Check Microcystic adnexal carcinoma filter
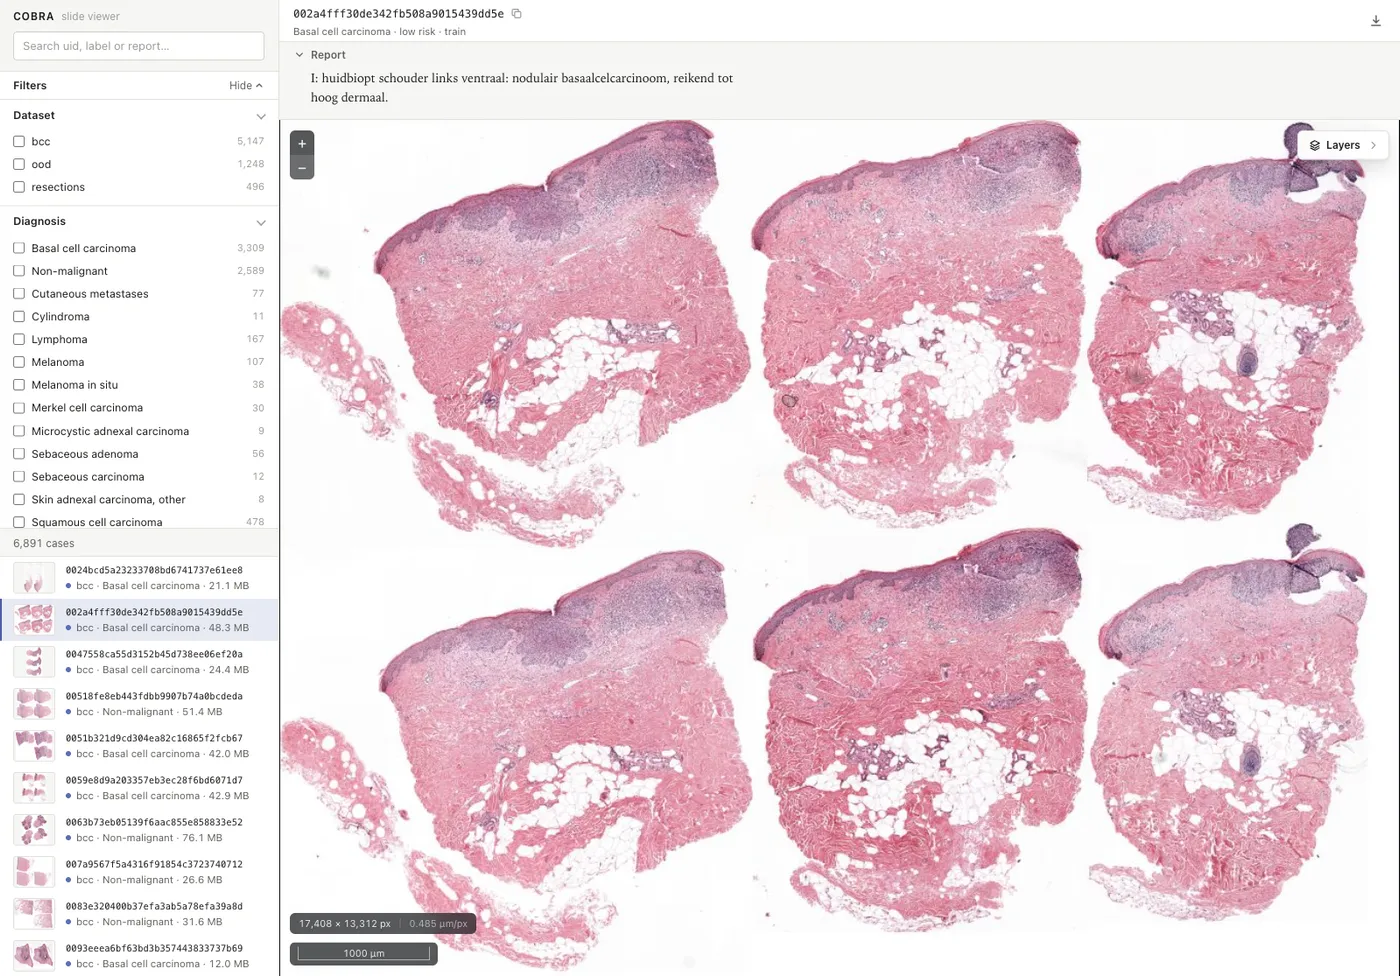This screenshot has height=976, width=1400. pos(19,431)
